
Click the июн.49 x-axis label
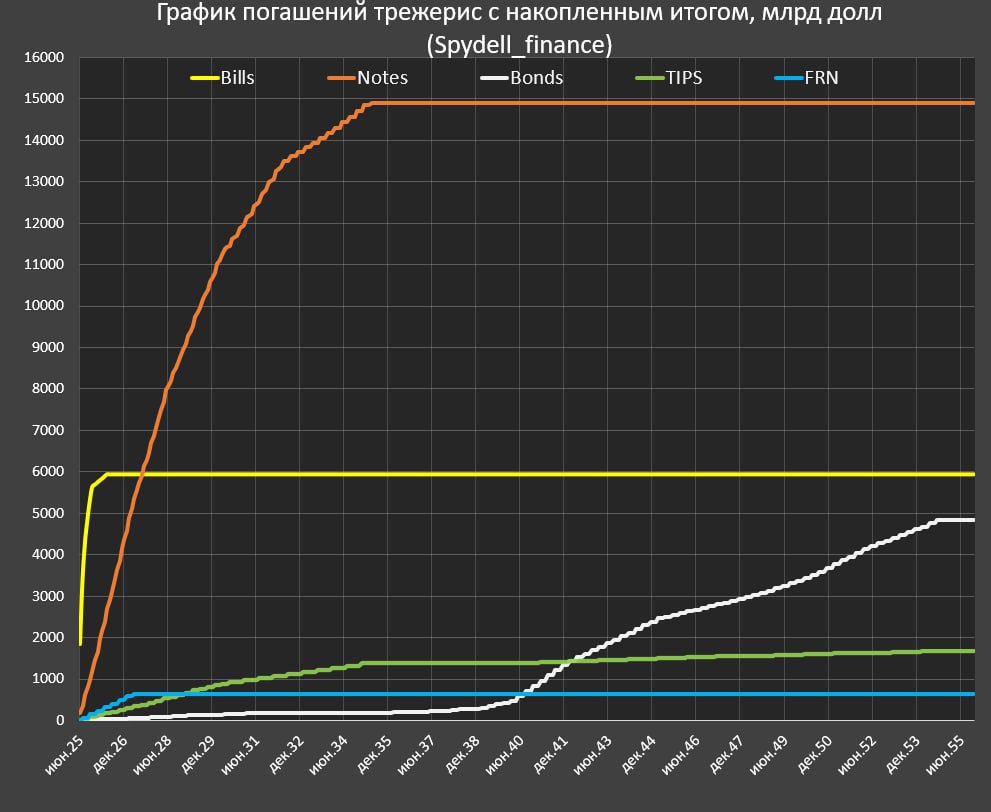click(x=770, y=754)
